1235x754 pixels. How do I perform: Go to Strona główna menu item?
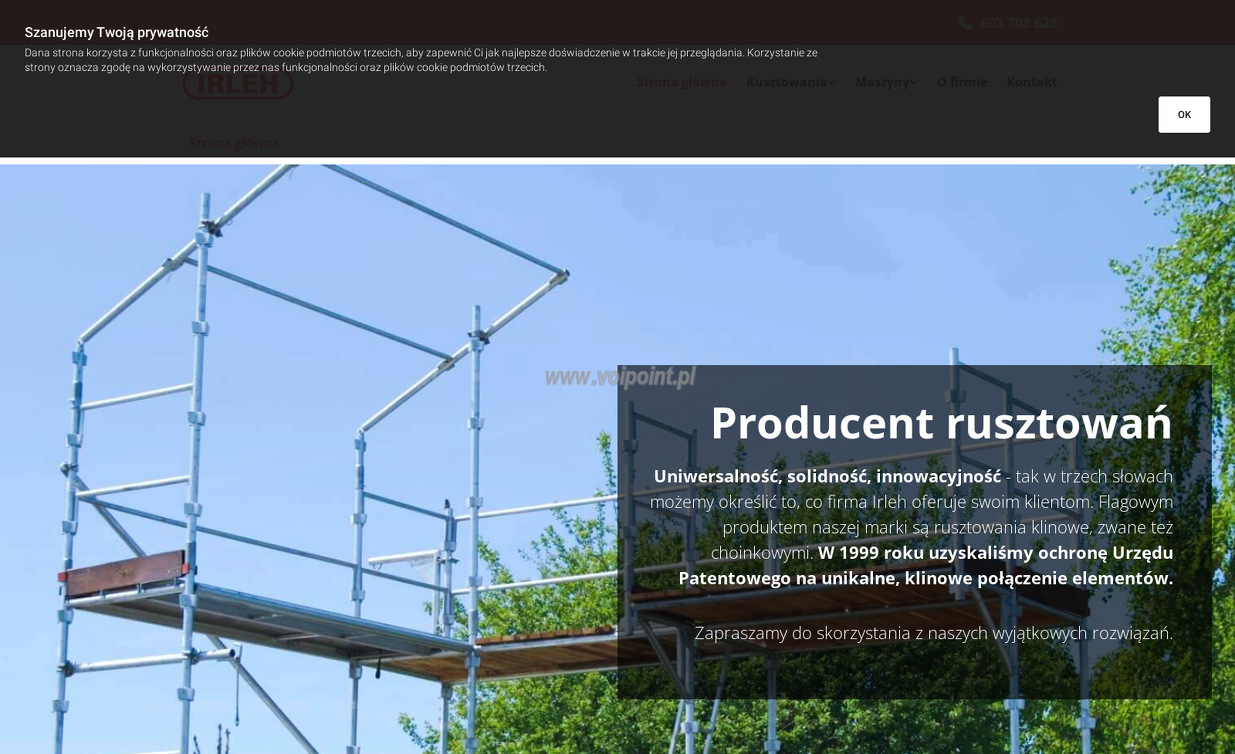pyautogui.click(x=681, y=82)
